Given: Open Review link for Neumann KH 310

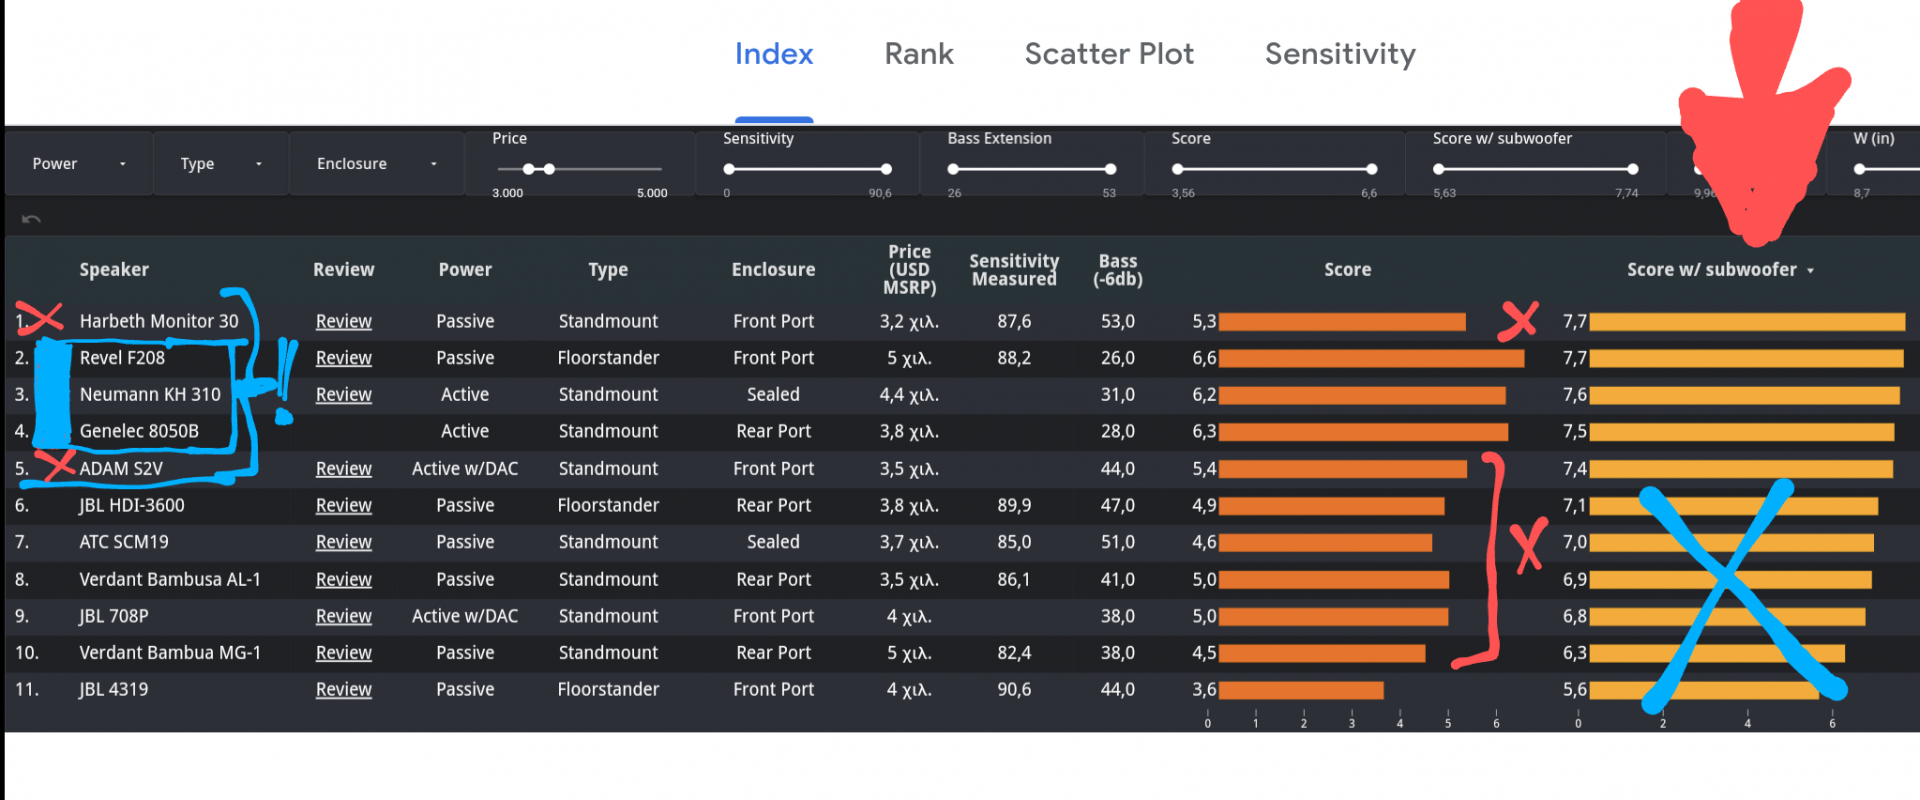Looking at the screenshot, I should pyautogui.click(x=343, y=395).
